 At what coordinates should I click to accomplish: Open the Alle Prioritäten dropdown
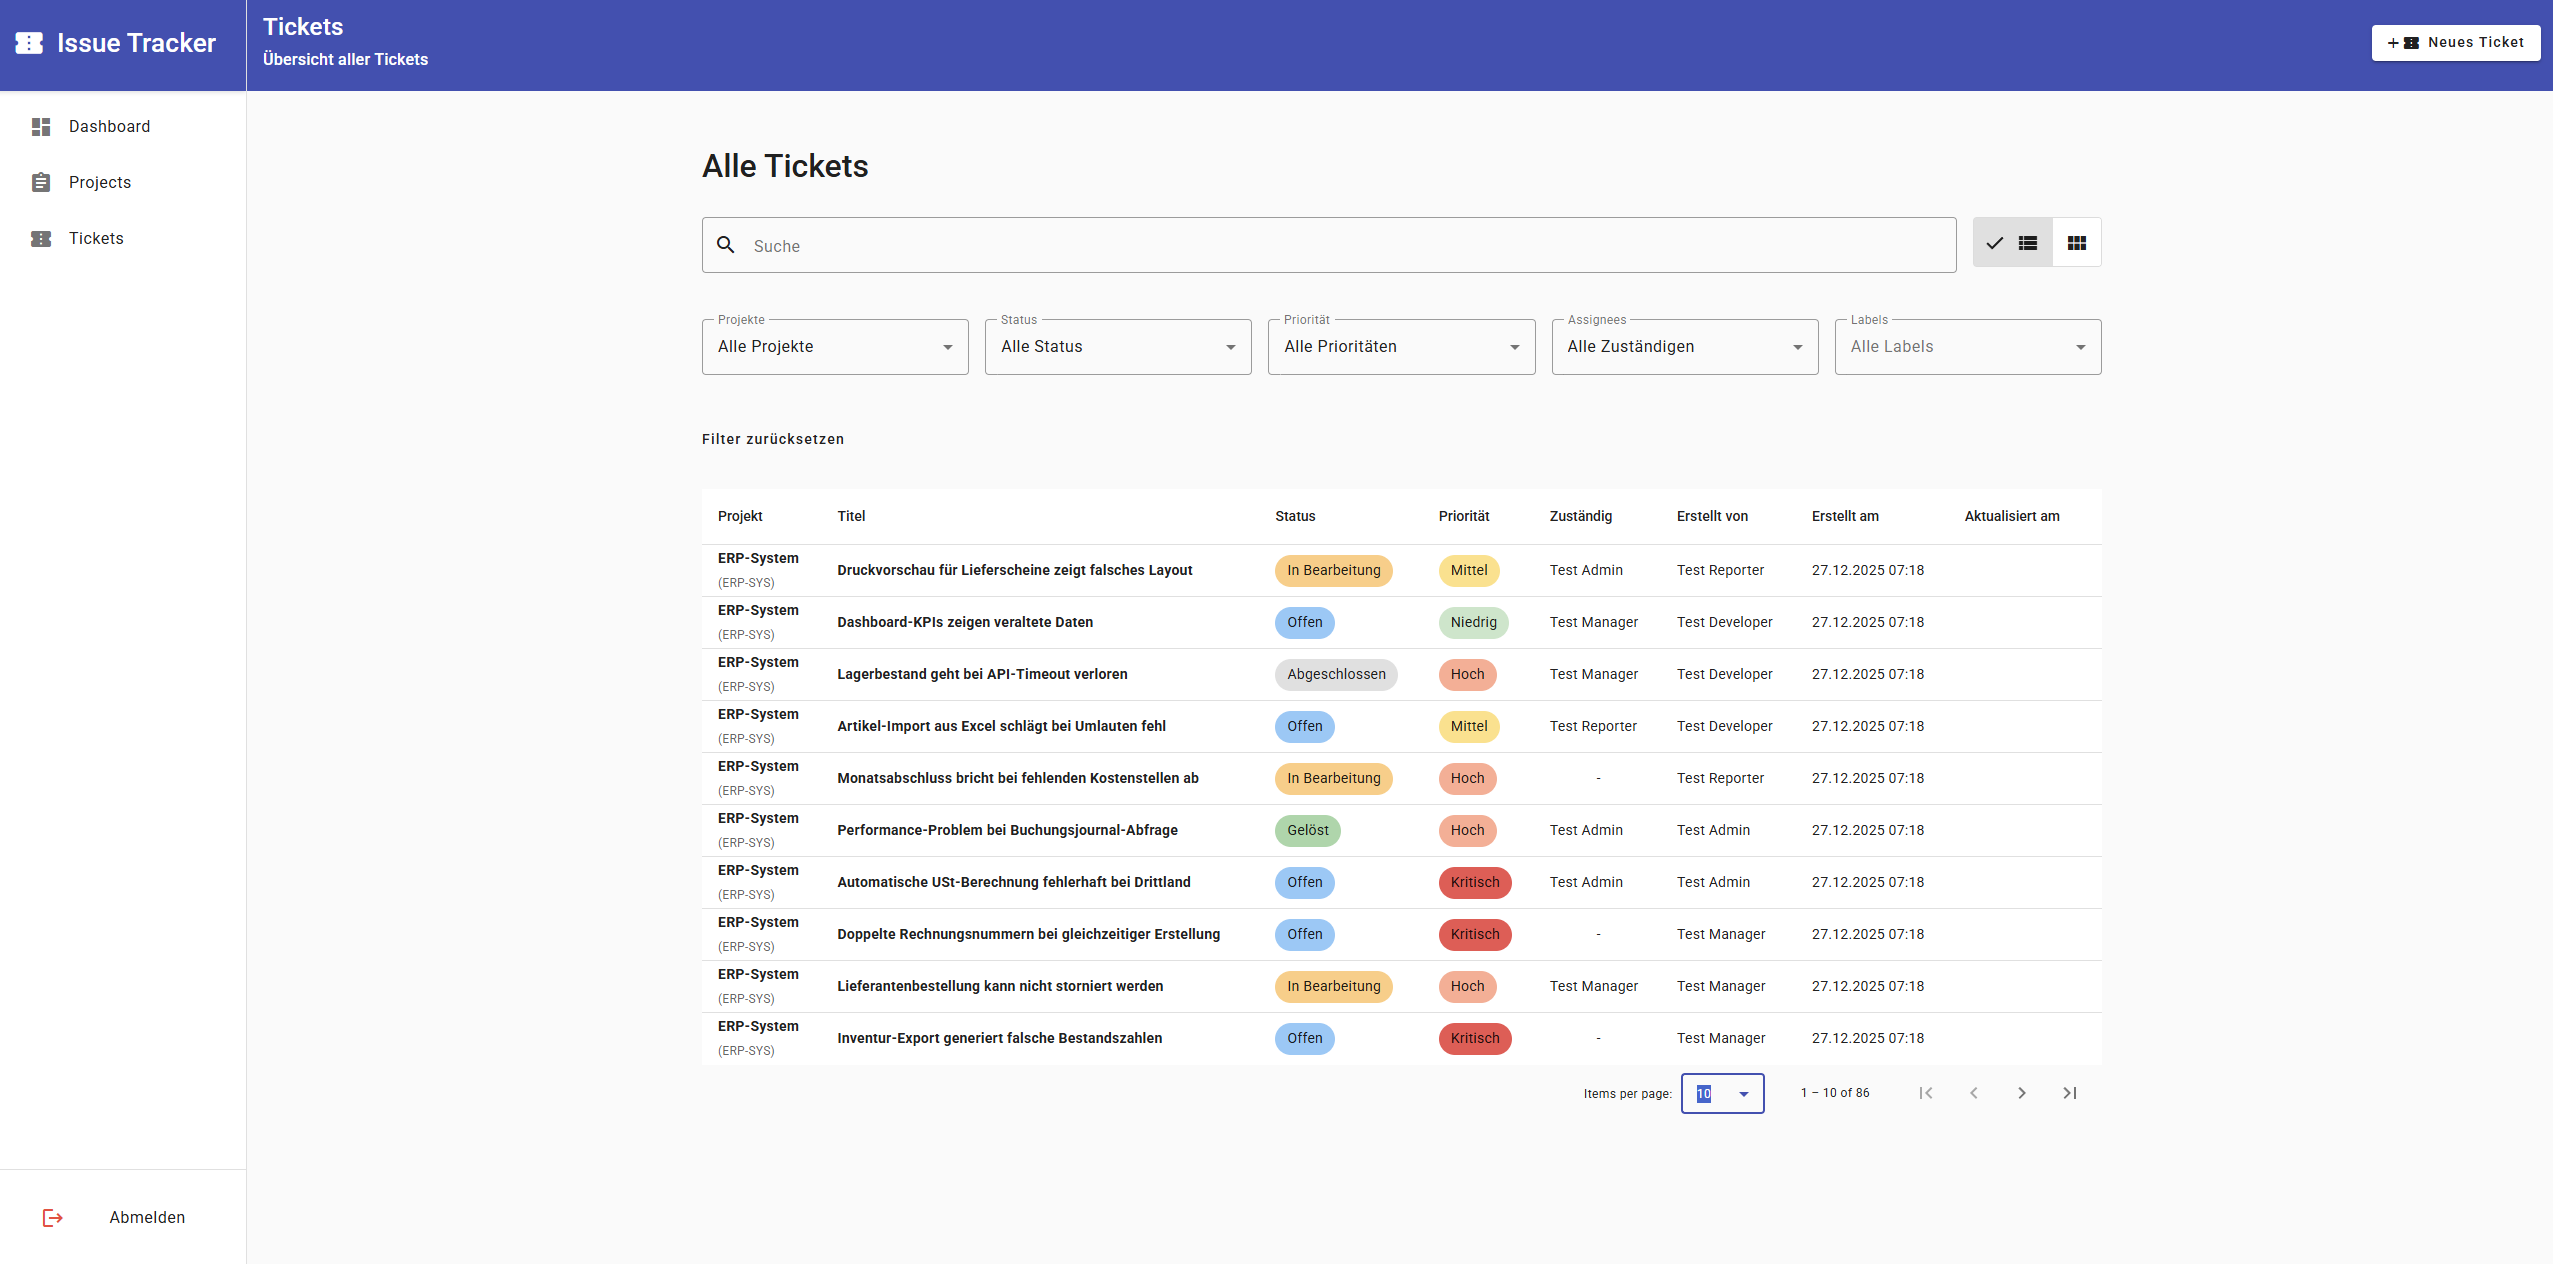pos(1401,347)
